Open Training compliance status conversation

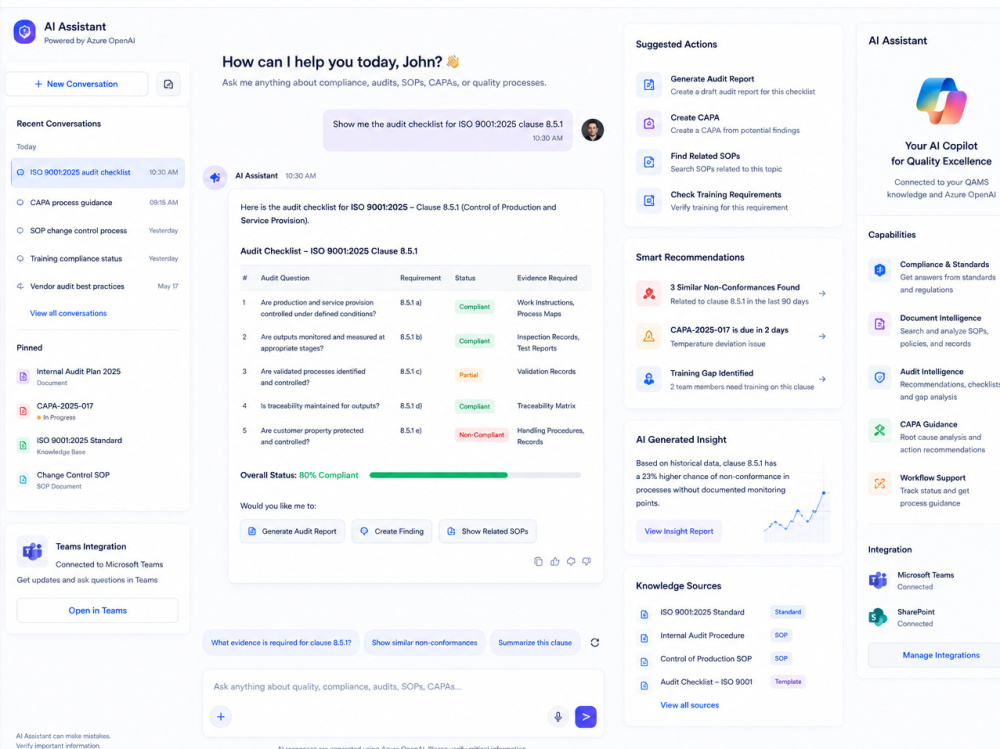(x=98, y=259)
